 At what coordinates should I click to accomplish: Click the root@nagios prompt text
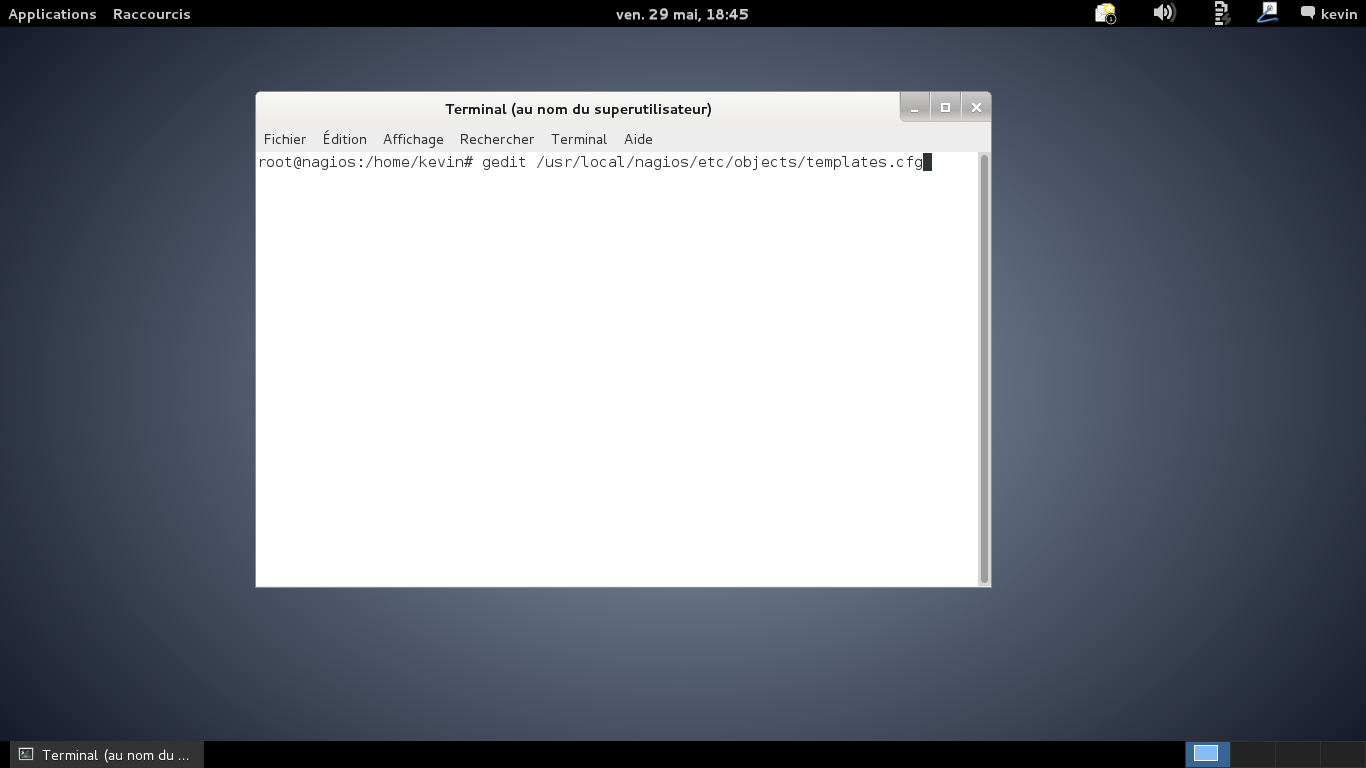coord(365,162)
